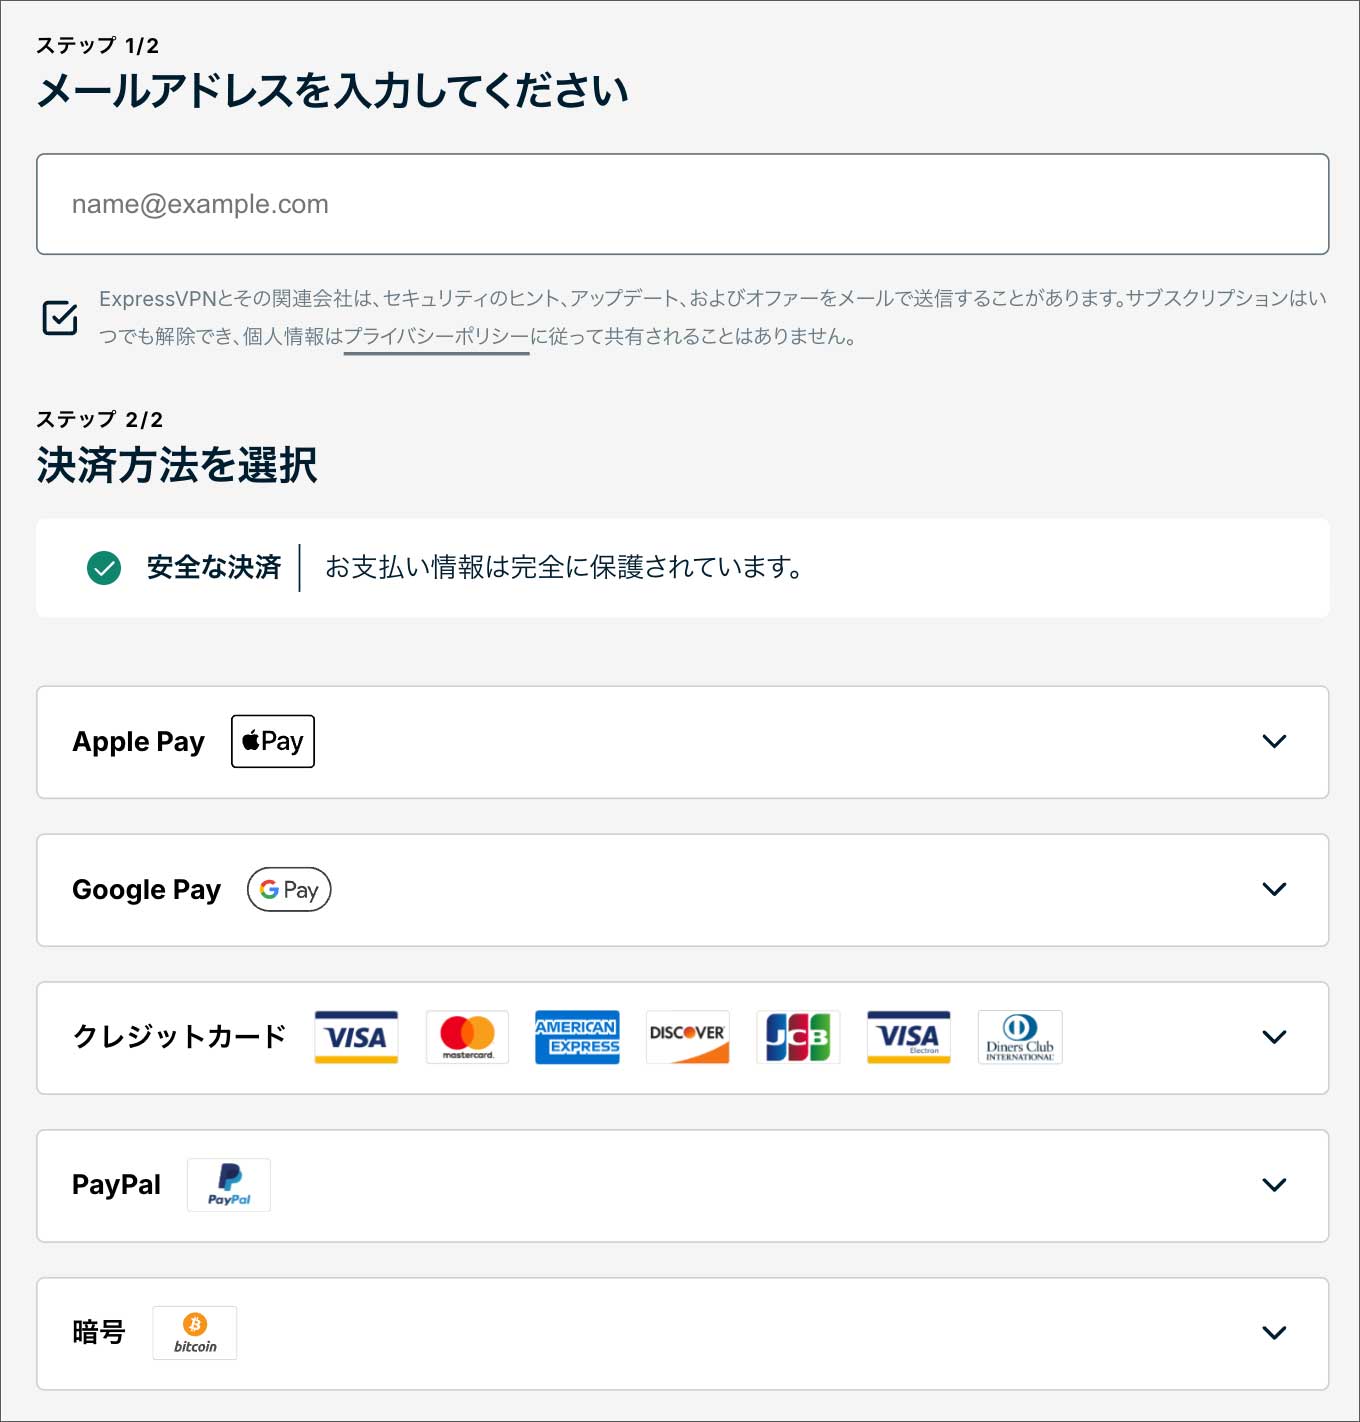Viewport: 1360px width, 1422px height.
Task: Expand the PayPal payment chevron
Action: 1273,1185
